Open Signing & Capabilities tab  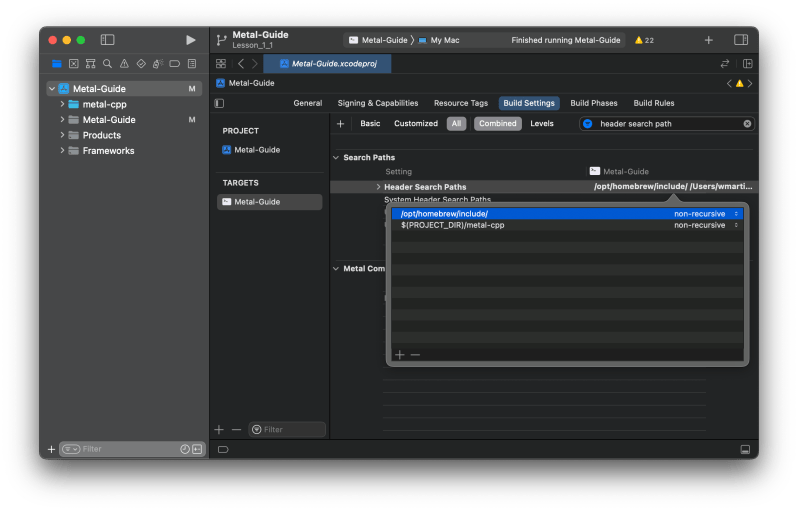[x=378, y=103]
